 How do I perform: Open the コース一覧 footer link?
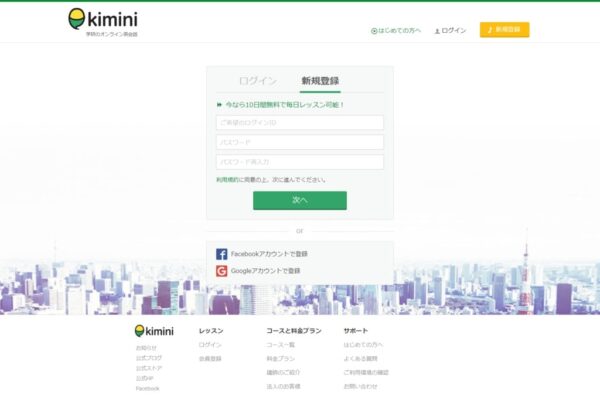click(x=280, y=345)
